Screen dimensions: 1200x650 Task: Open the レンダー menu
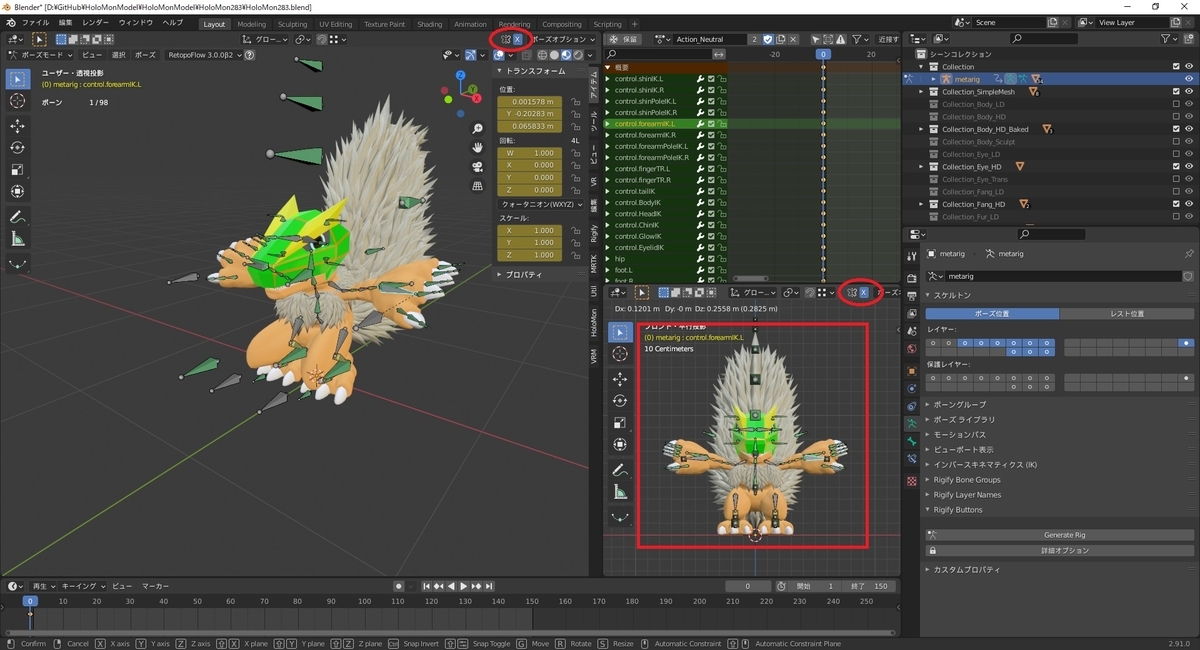click(96, 22)
